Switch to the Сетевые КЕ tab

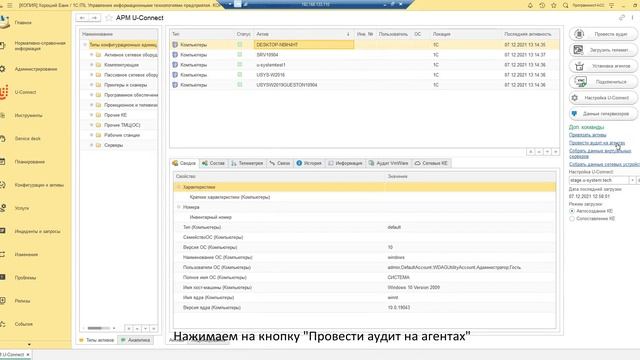coord(431,163)
